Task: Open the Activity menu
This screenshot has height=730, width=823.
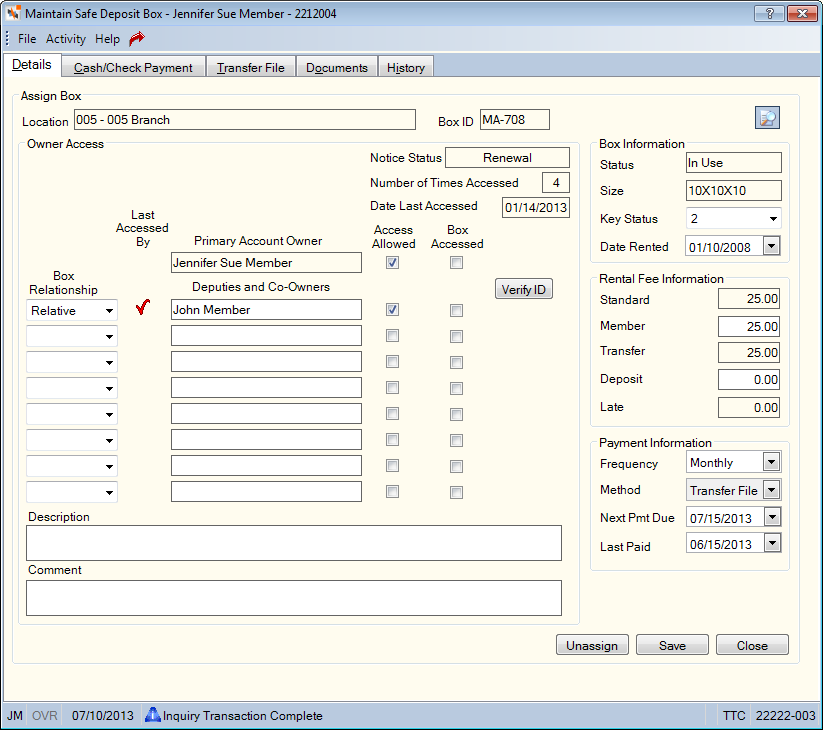Action: pyautogui.click(x=66, y=39)
